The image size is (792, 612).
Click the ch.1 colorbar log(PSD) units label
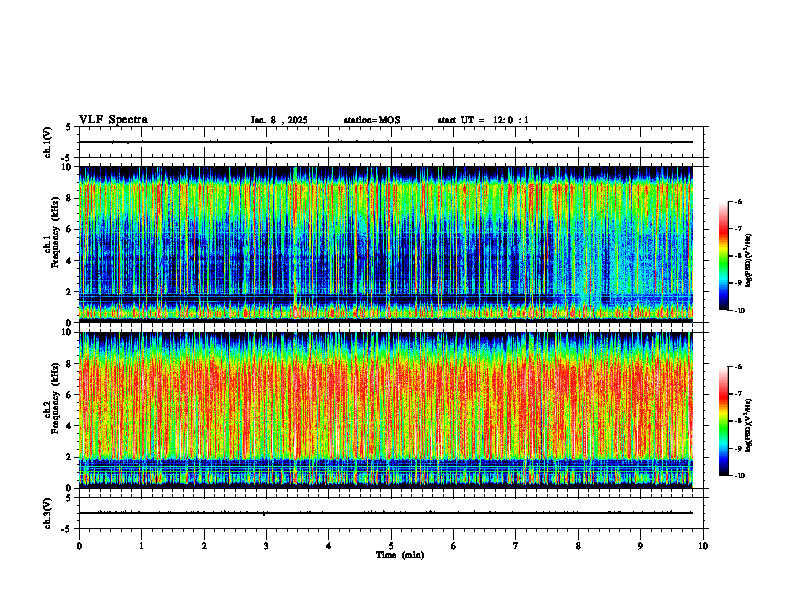point(748,261)
